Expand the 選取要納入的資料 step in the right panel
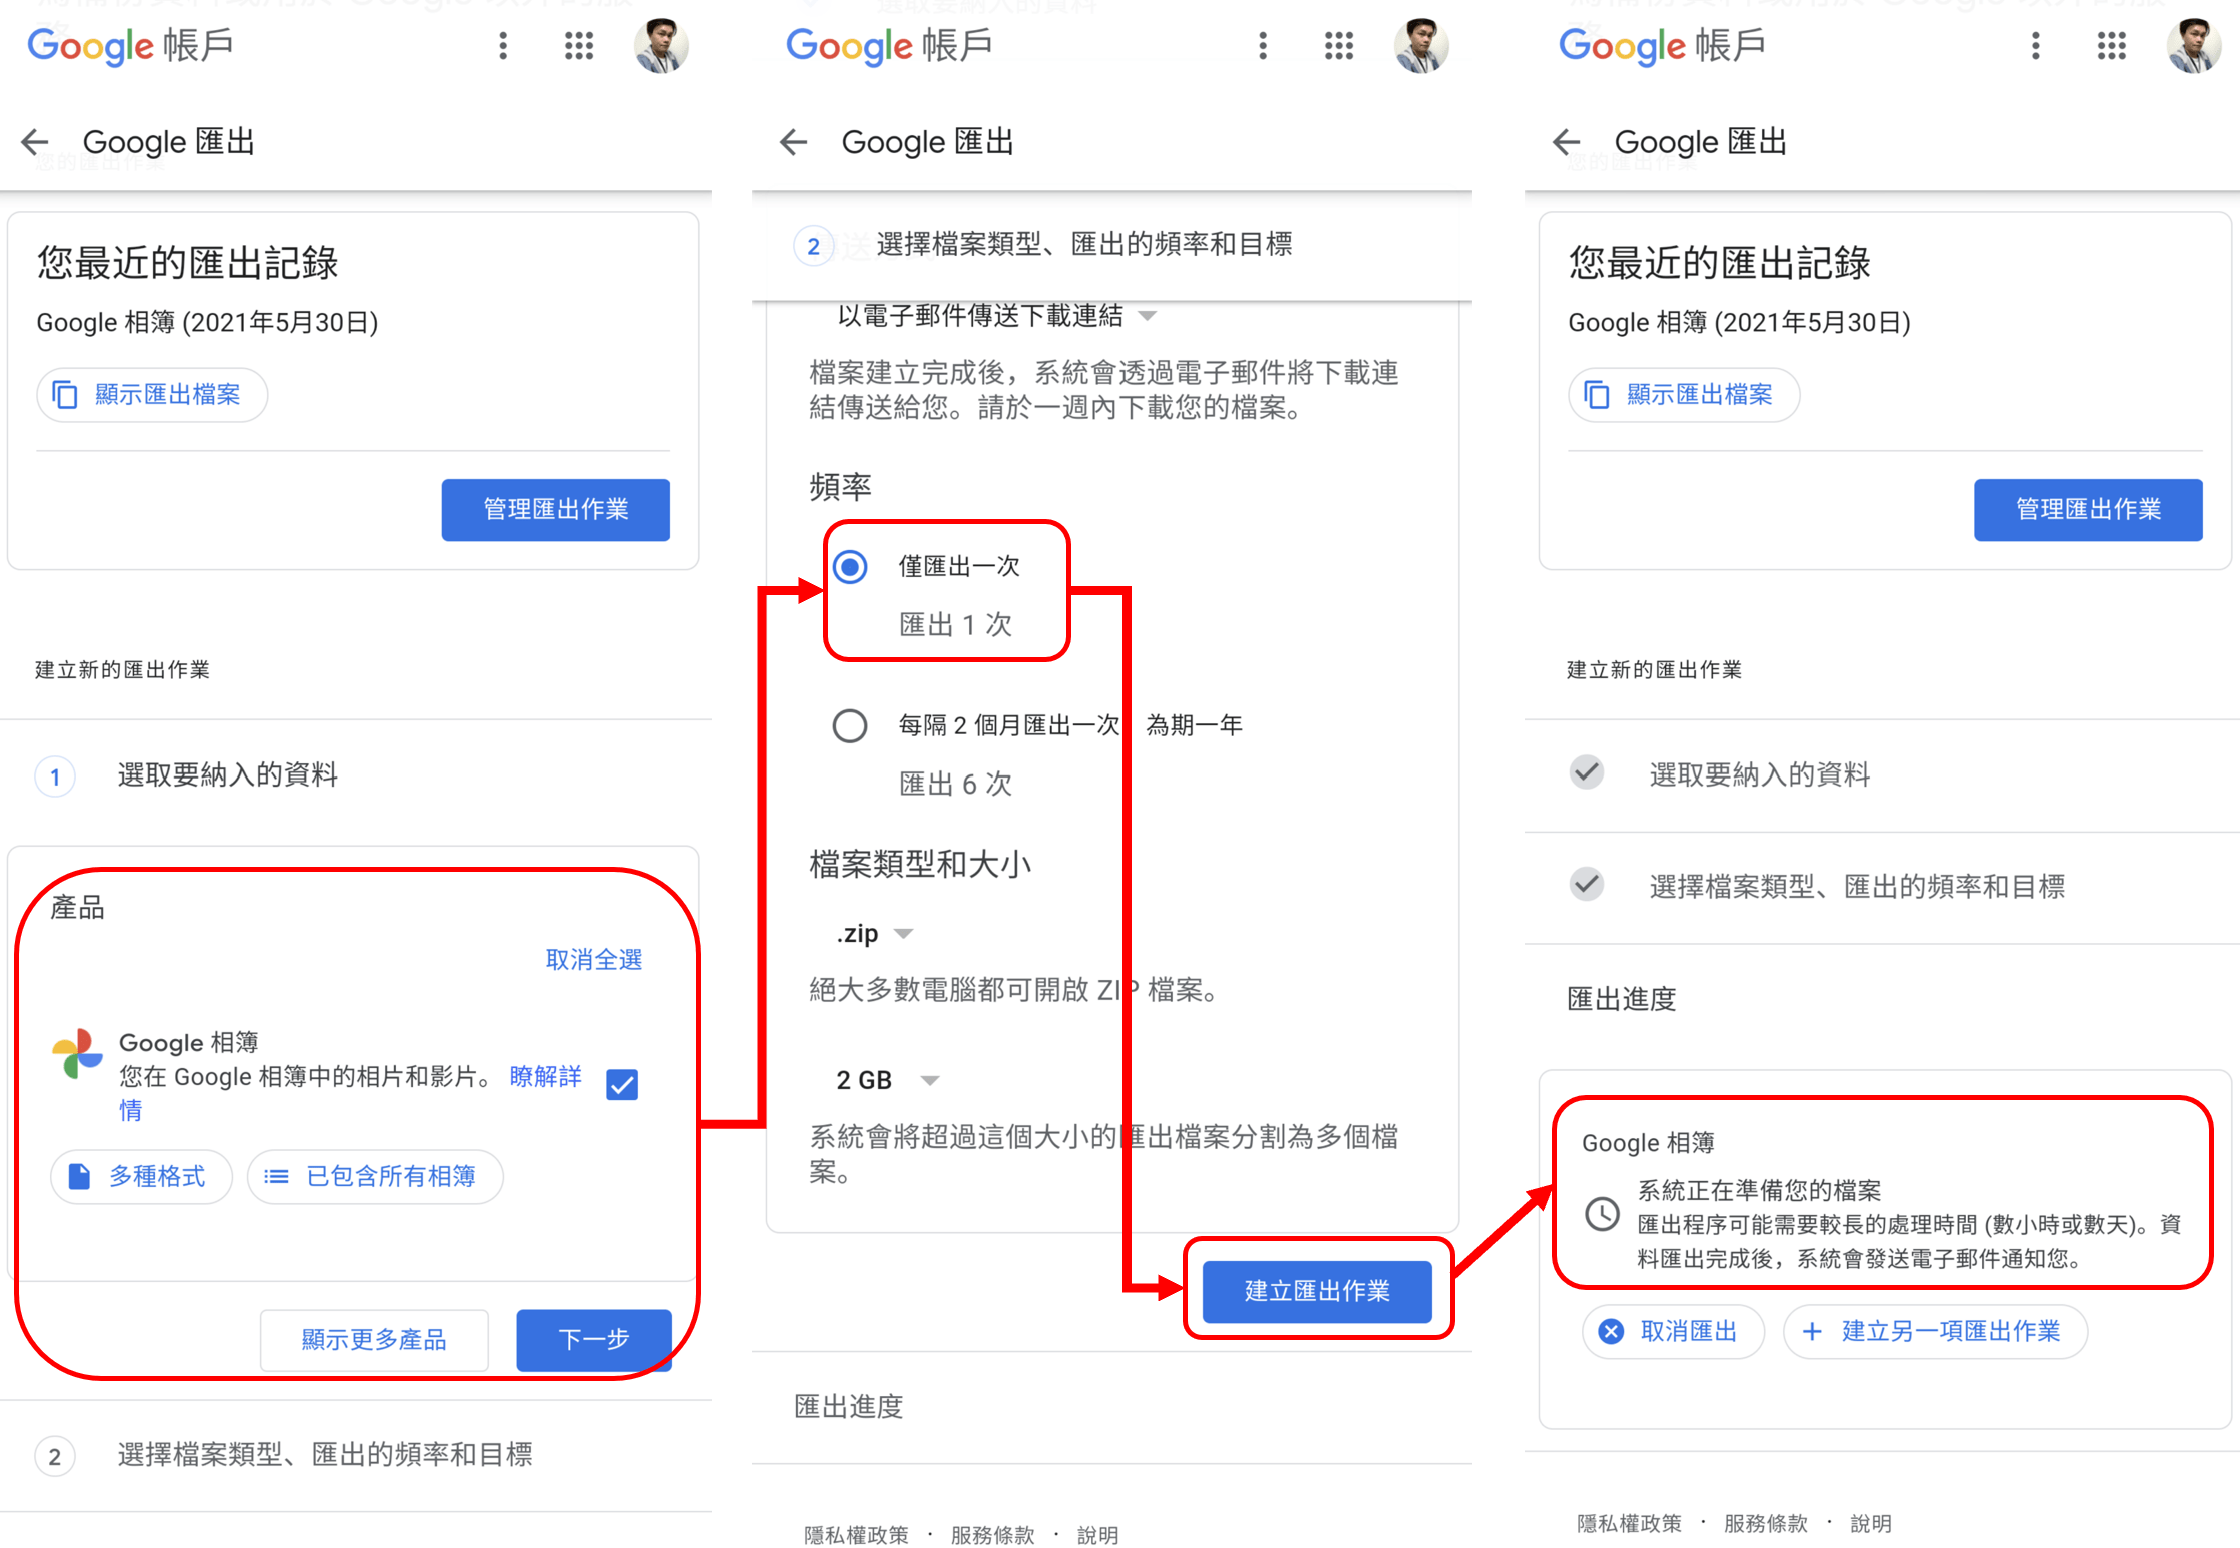The width and height of the screenshot is (2240, 1548). coord(1758,774)
